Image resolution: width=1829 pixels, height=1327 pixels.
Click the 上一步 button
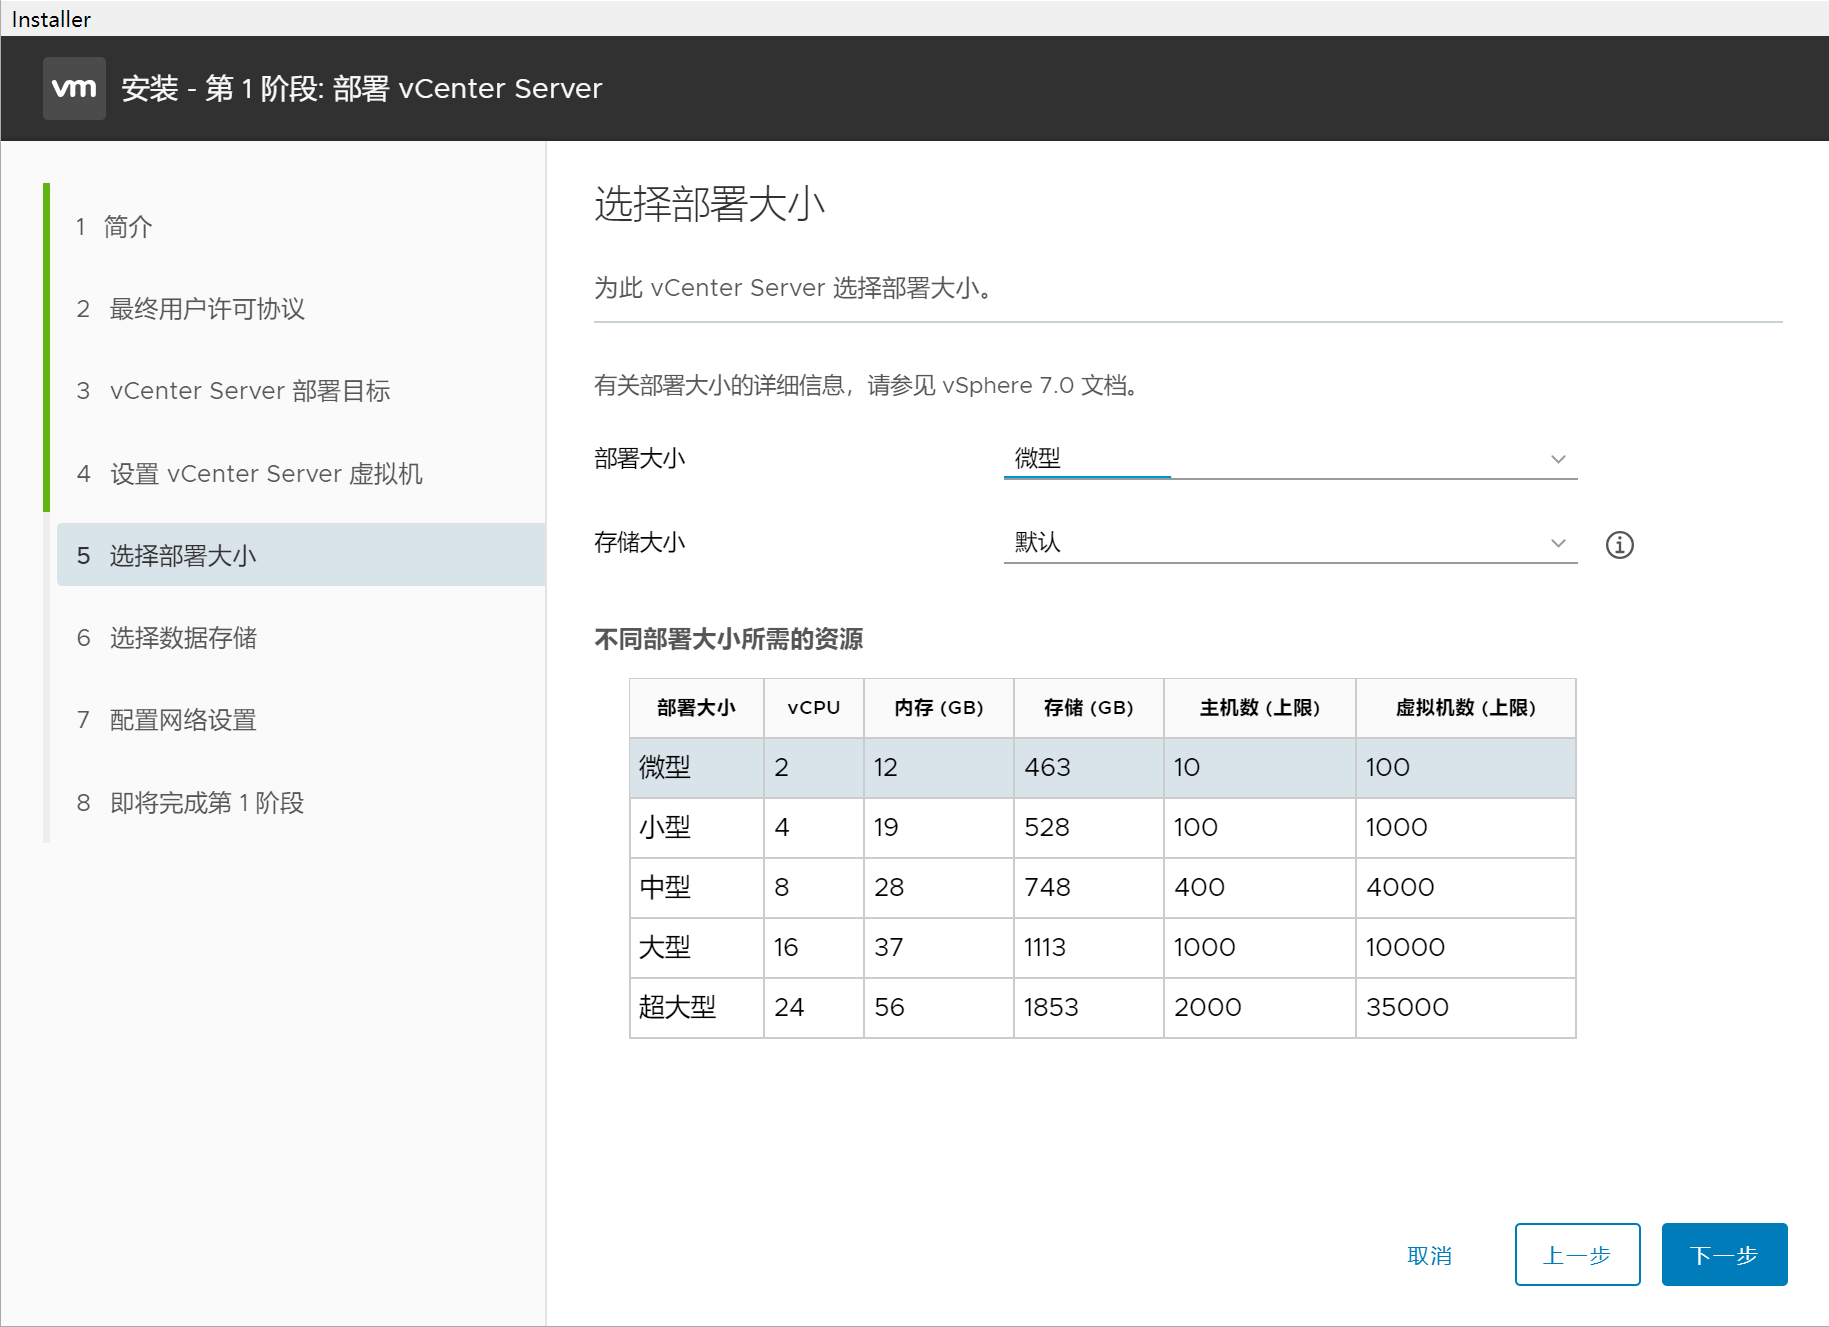pyautogui.click(x=1576, y=1254)
